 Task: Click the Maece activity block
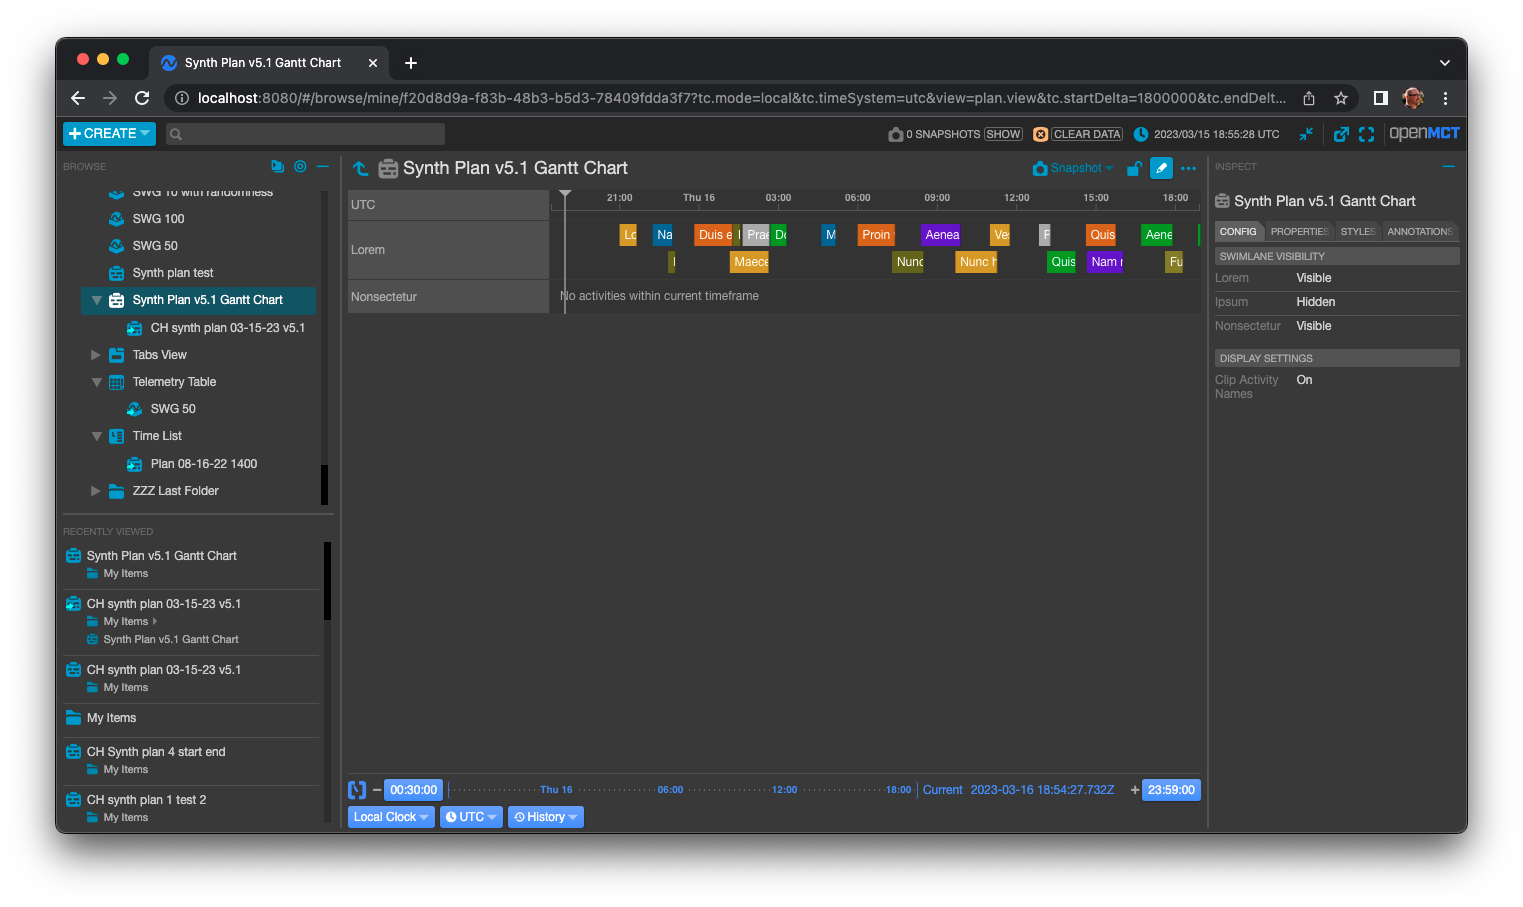[749, 262]
